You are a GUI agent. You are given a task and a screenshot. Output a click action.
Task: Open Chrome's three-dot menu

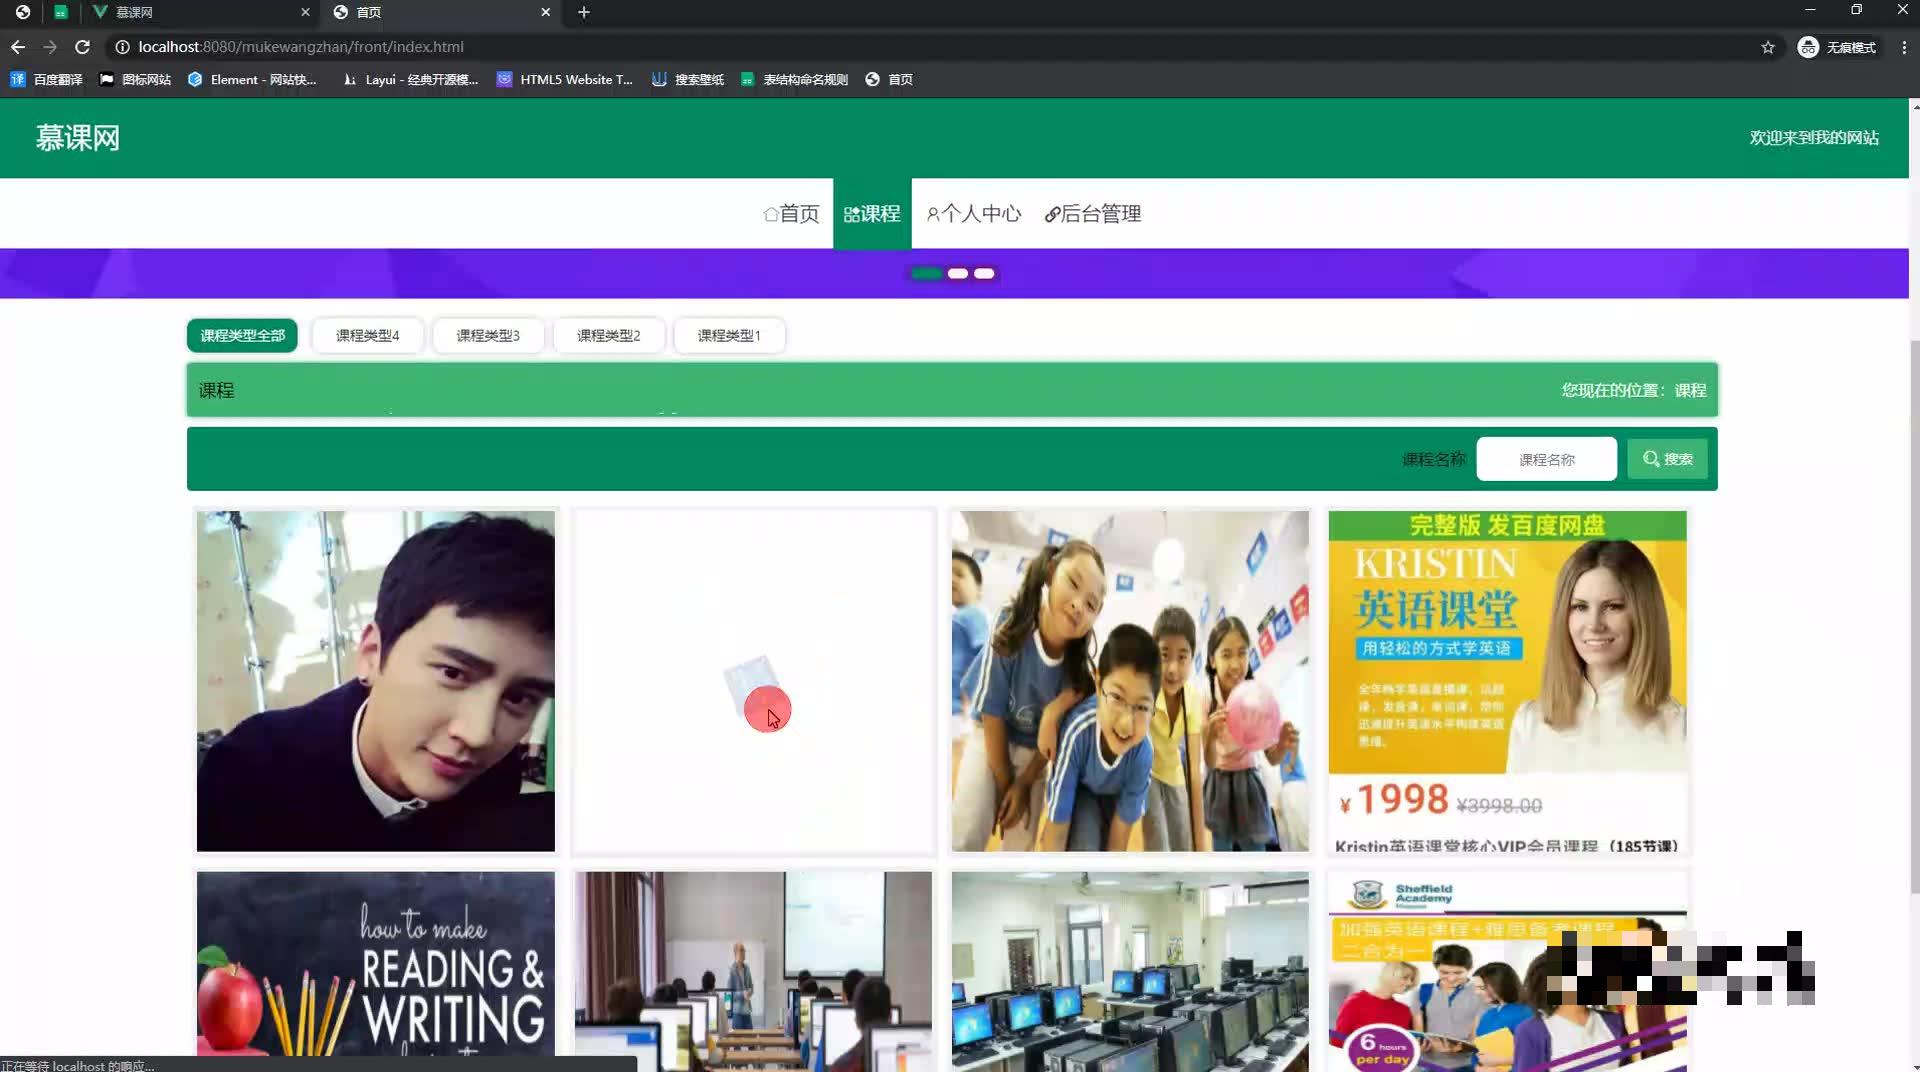point(1904,47)
